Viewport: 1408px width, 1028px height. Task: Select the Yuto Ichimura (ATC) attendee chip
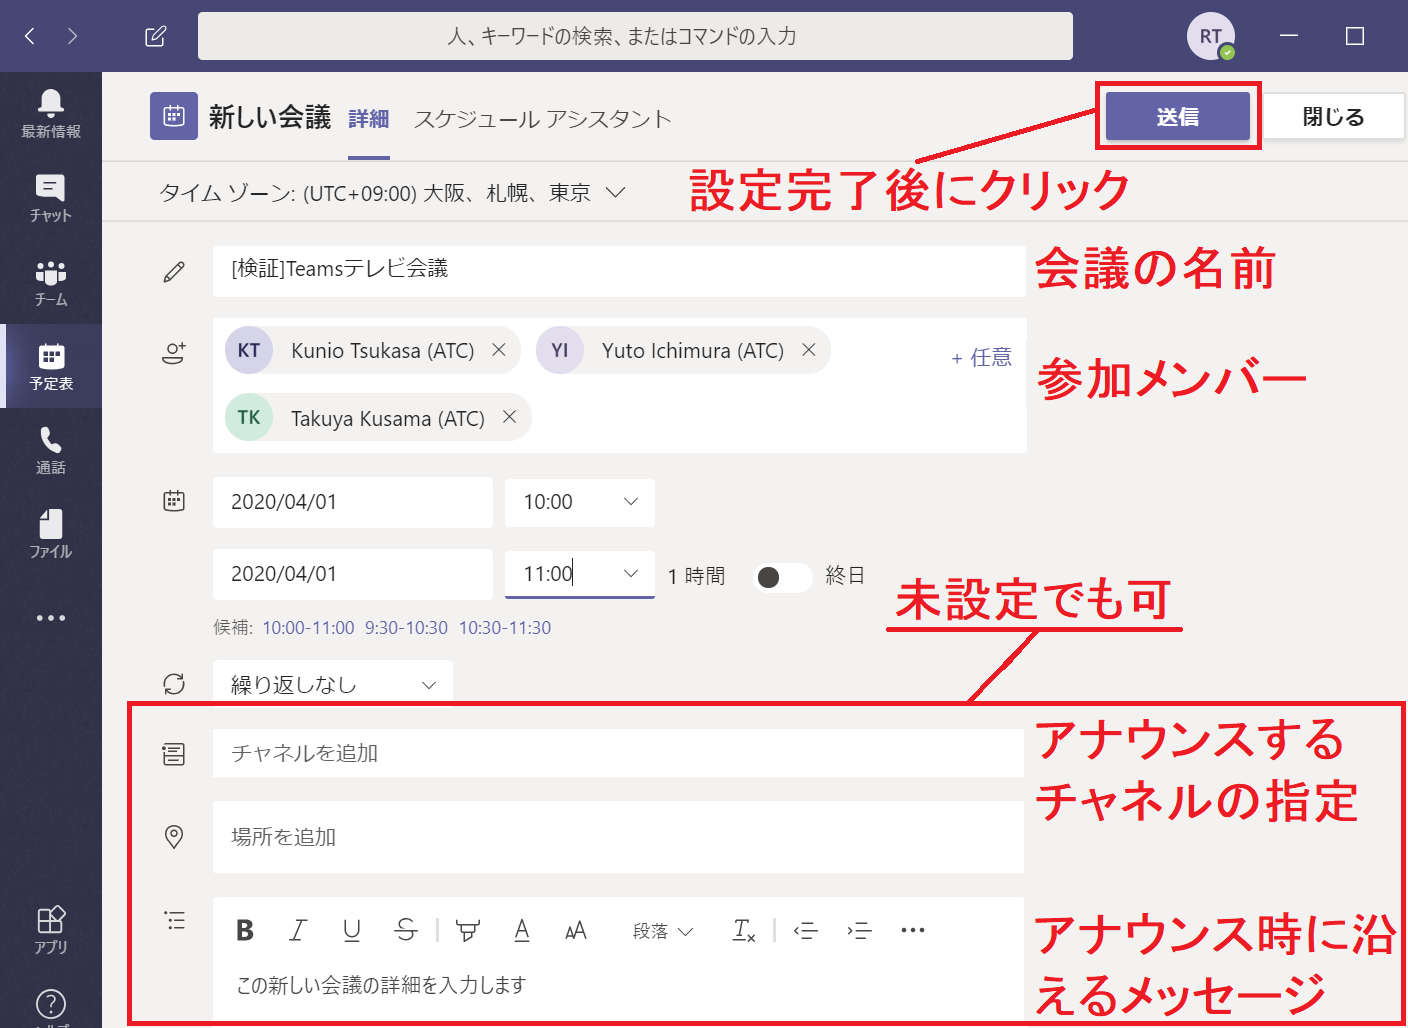click(683, 350)
